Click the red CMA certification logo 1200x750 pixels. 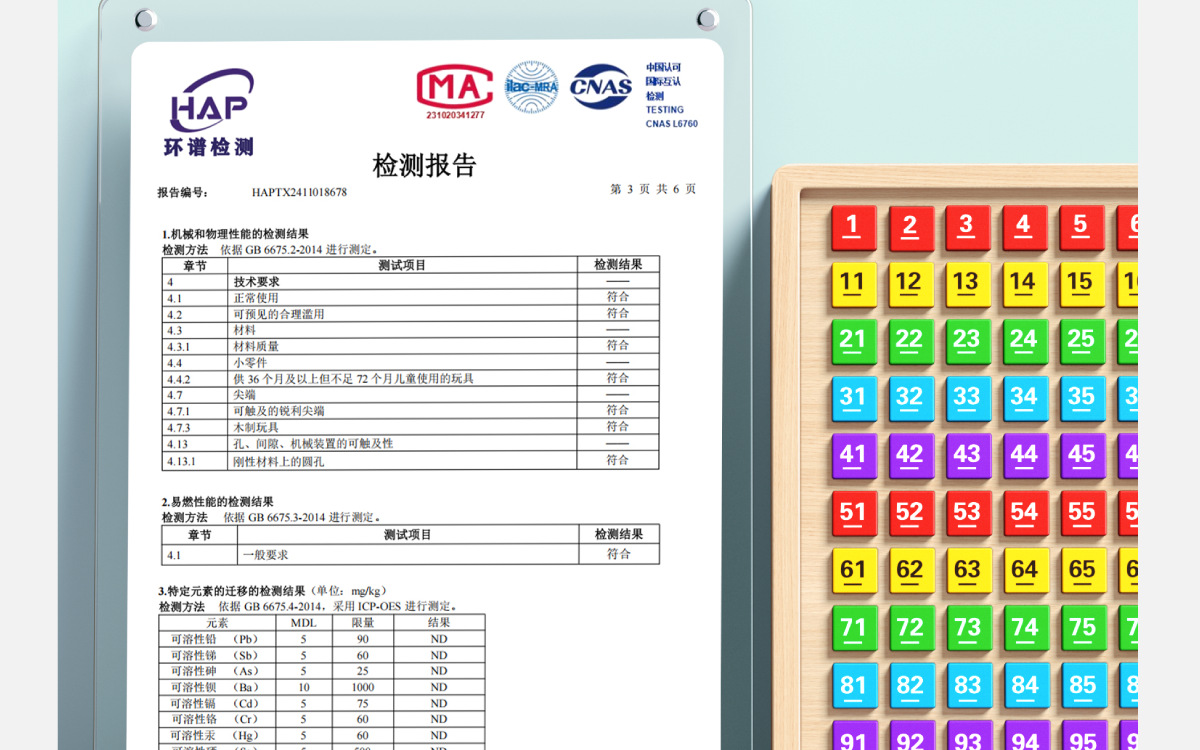point(455,87)
